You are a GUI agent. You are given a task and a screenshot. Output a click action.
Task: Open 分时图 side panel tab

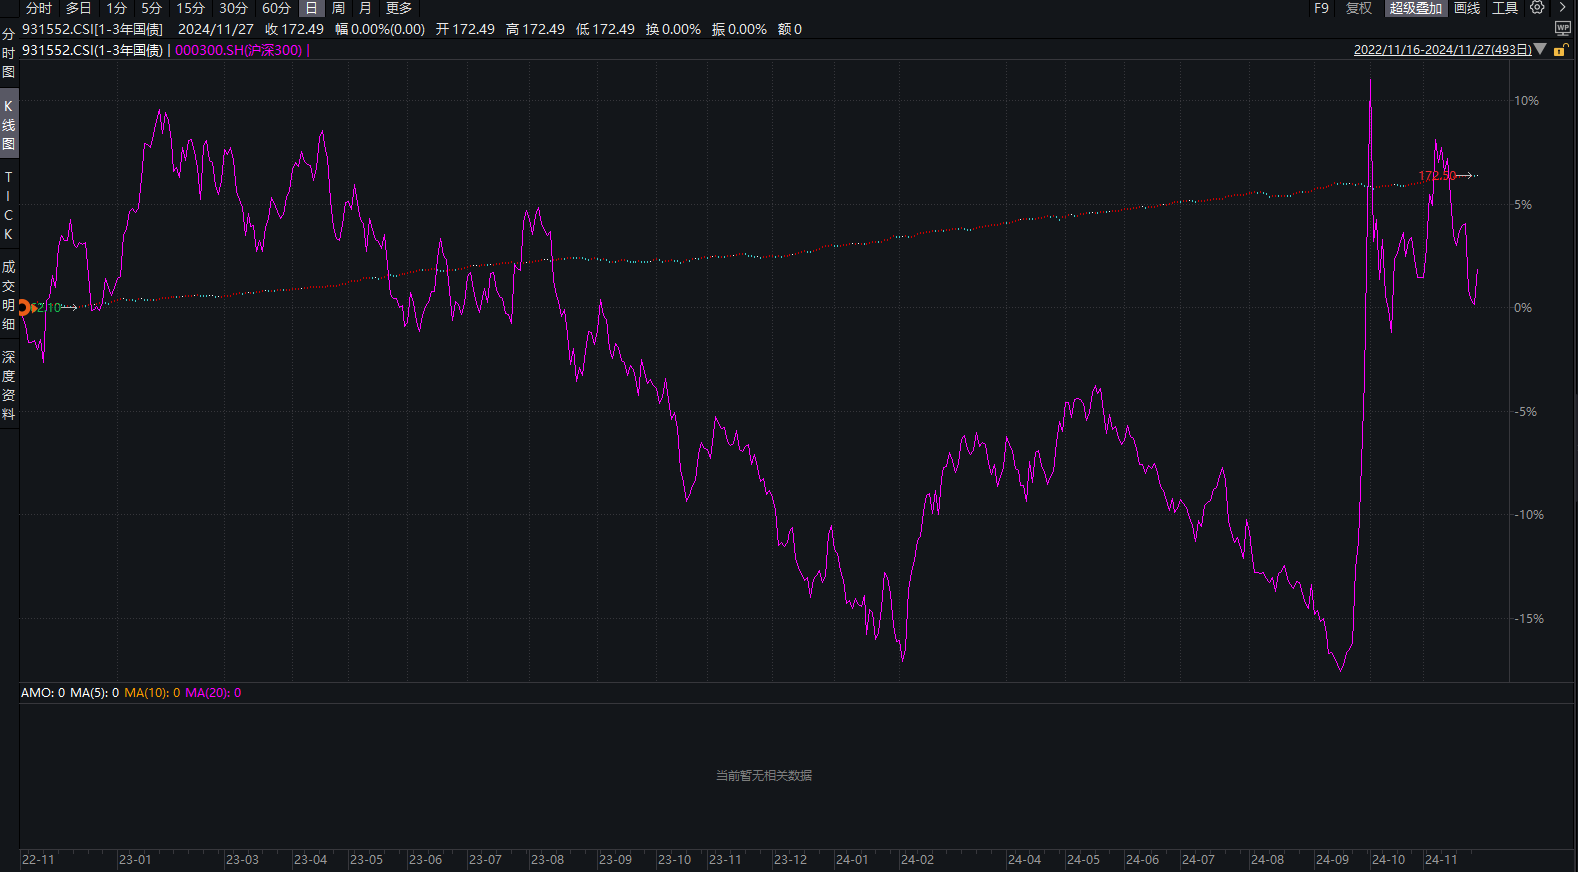click(x=9, y=53)
